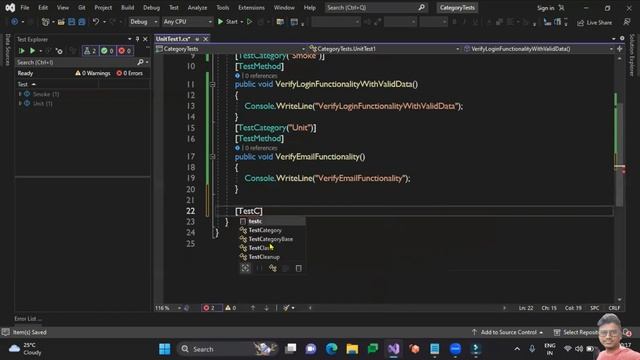Viewport: 640px width, 360px height.
Task: Open the Debug configuration dropdown
Action: coord(144,22)
